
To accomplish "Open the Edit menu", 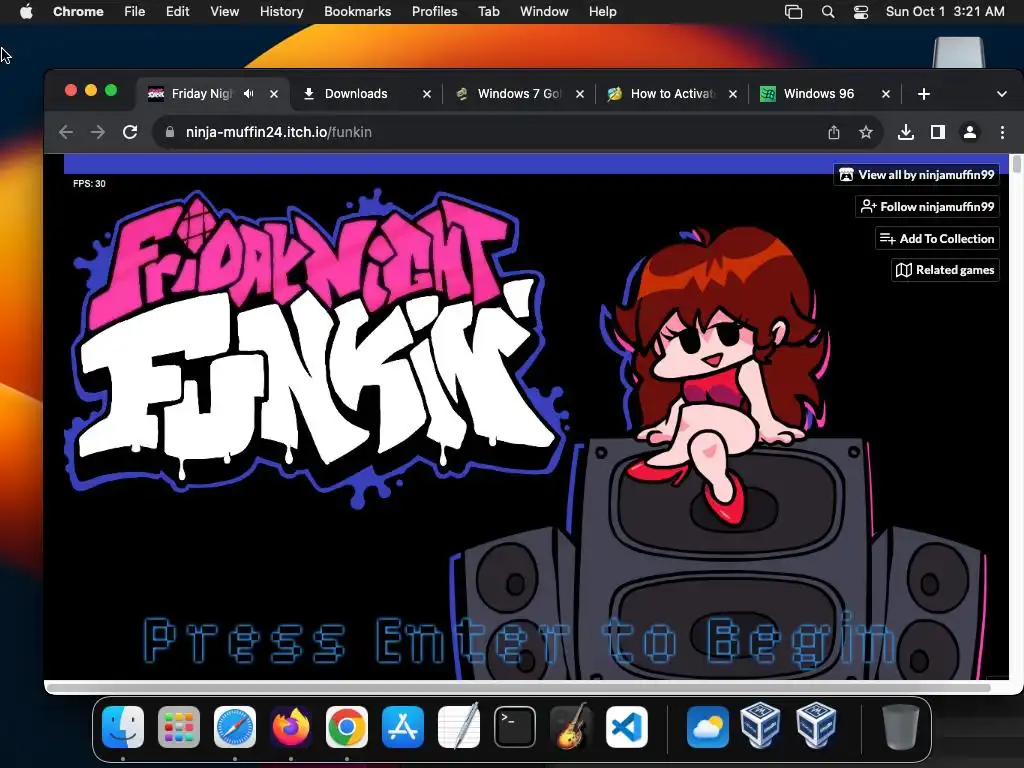I will tap(177, 12).
